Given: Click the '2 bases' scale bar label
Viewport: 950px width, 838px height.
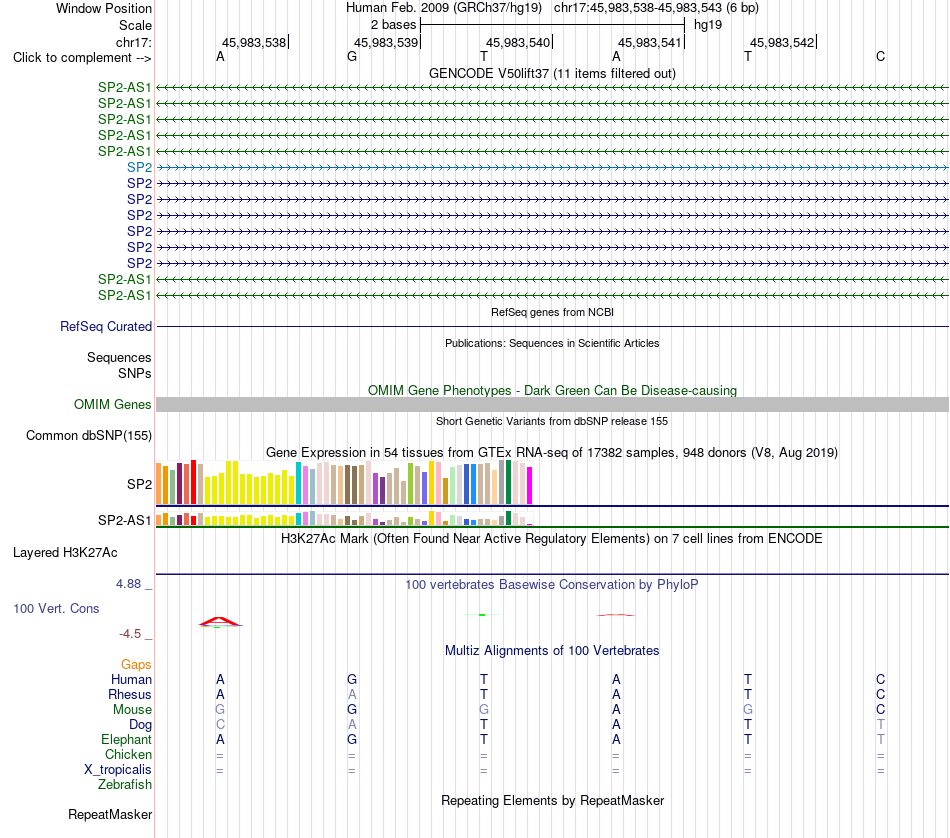Looking at the screenshot, I should 393,25.
